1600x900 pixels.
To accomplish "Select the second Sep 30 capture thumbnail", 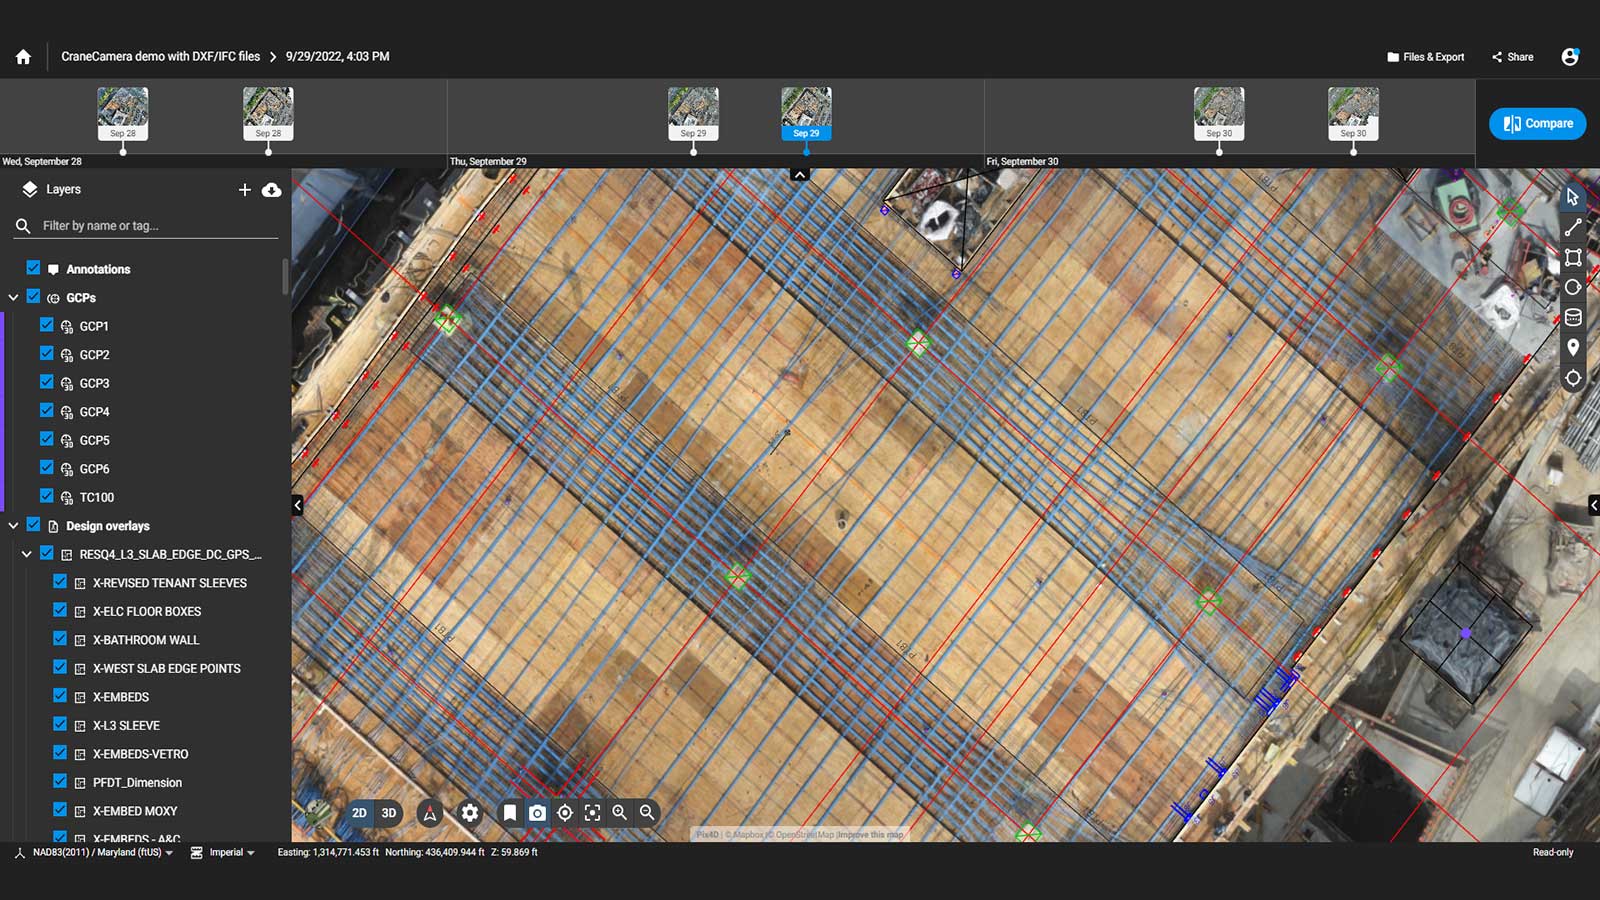I will 1353,113.
